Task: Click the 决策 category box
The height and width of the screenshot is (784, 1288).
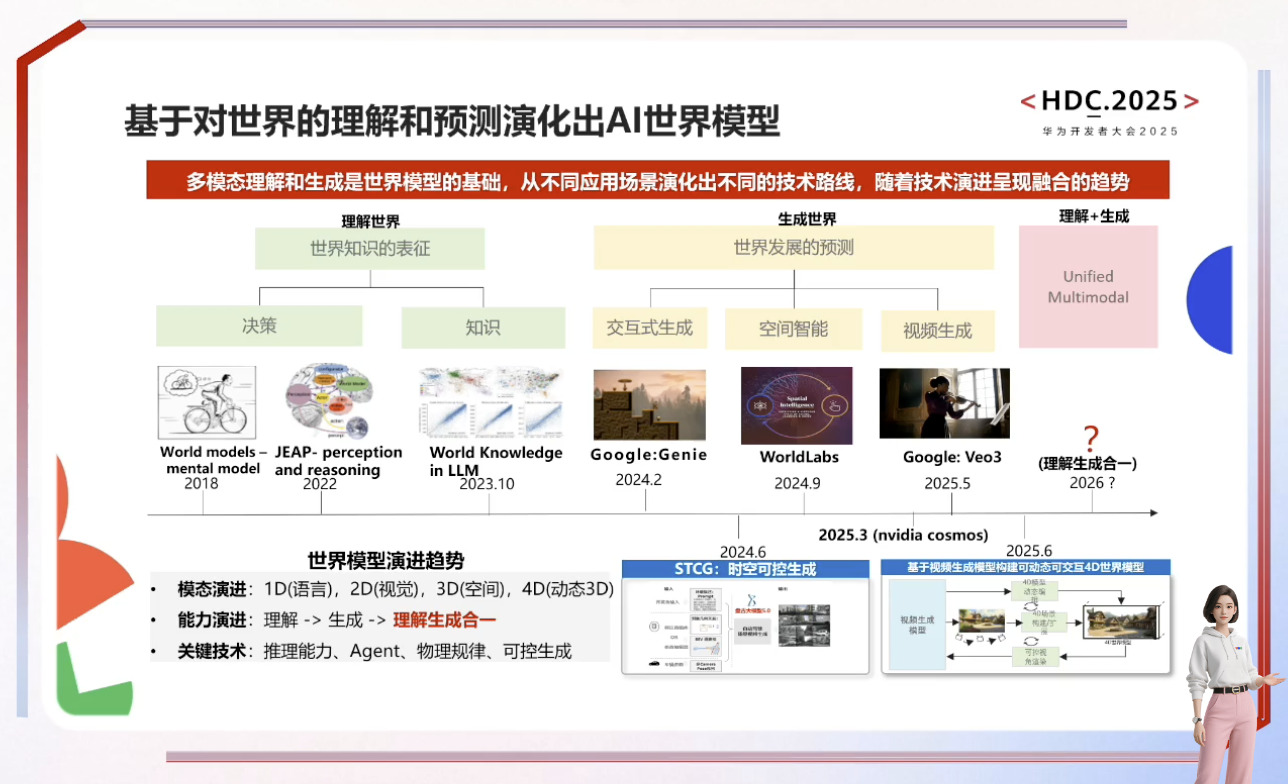Action: click(259, 326)
